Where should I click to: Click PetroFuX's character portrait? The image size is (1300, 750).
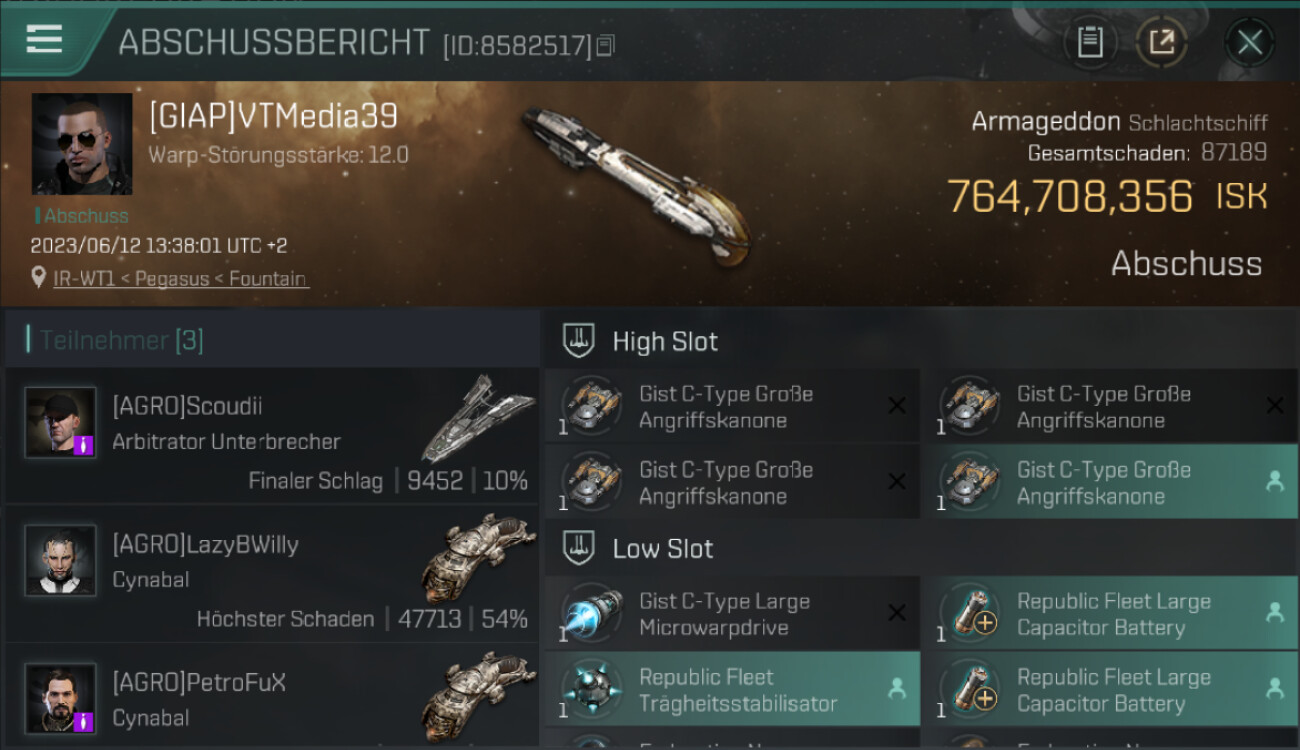61,698
